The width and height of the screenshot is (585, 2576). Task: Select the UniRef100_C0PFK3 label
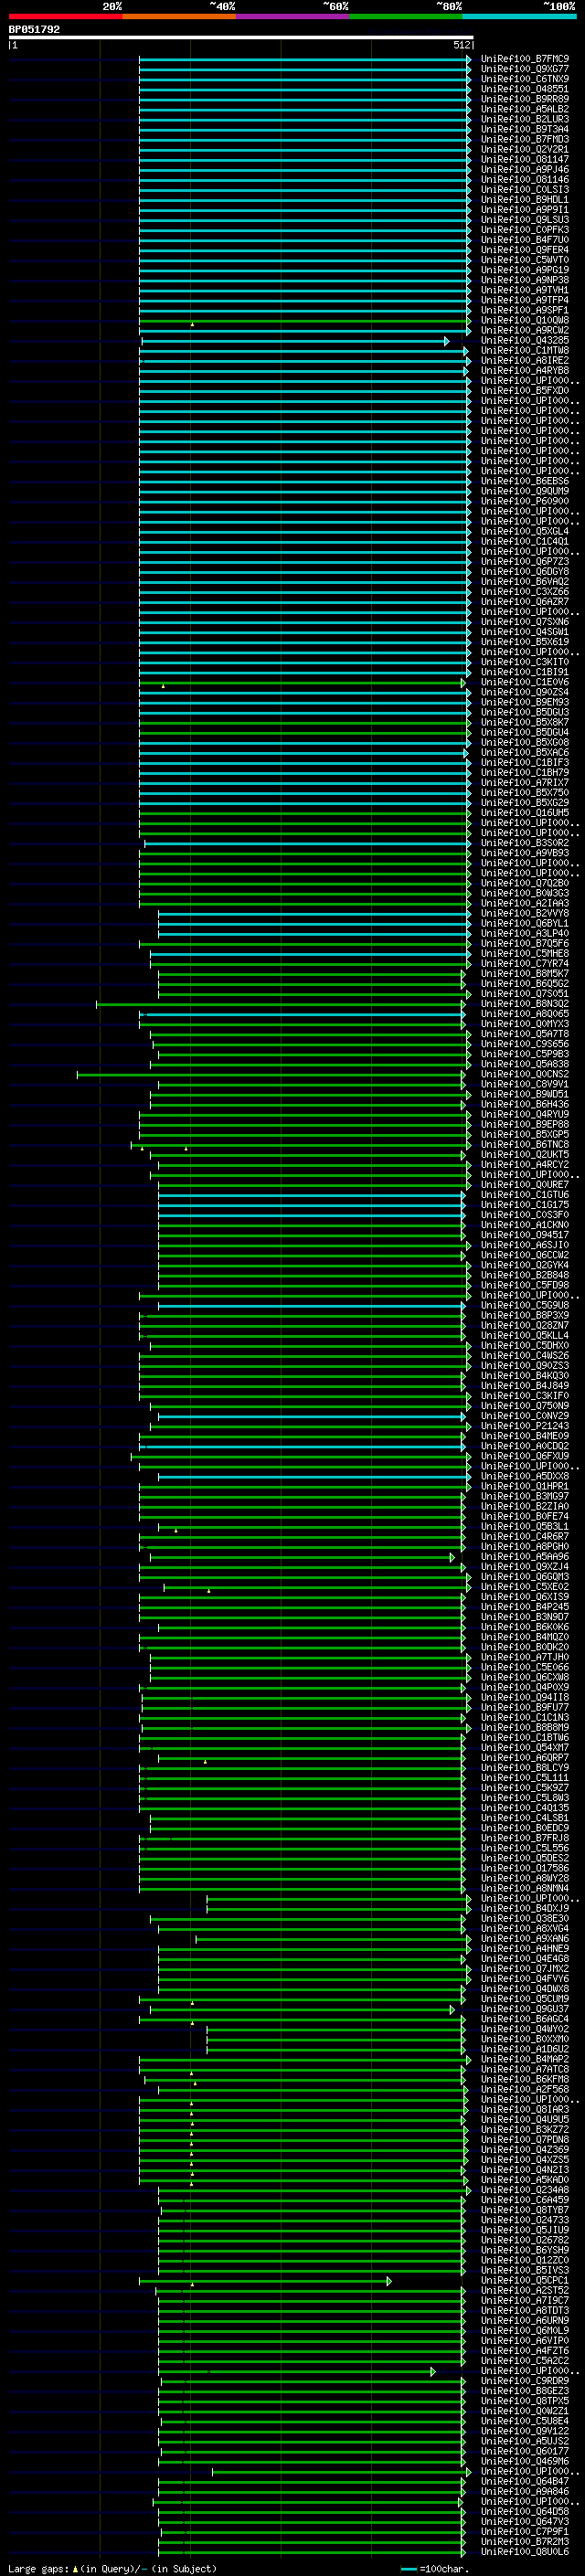525,230
